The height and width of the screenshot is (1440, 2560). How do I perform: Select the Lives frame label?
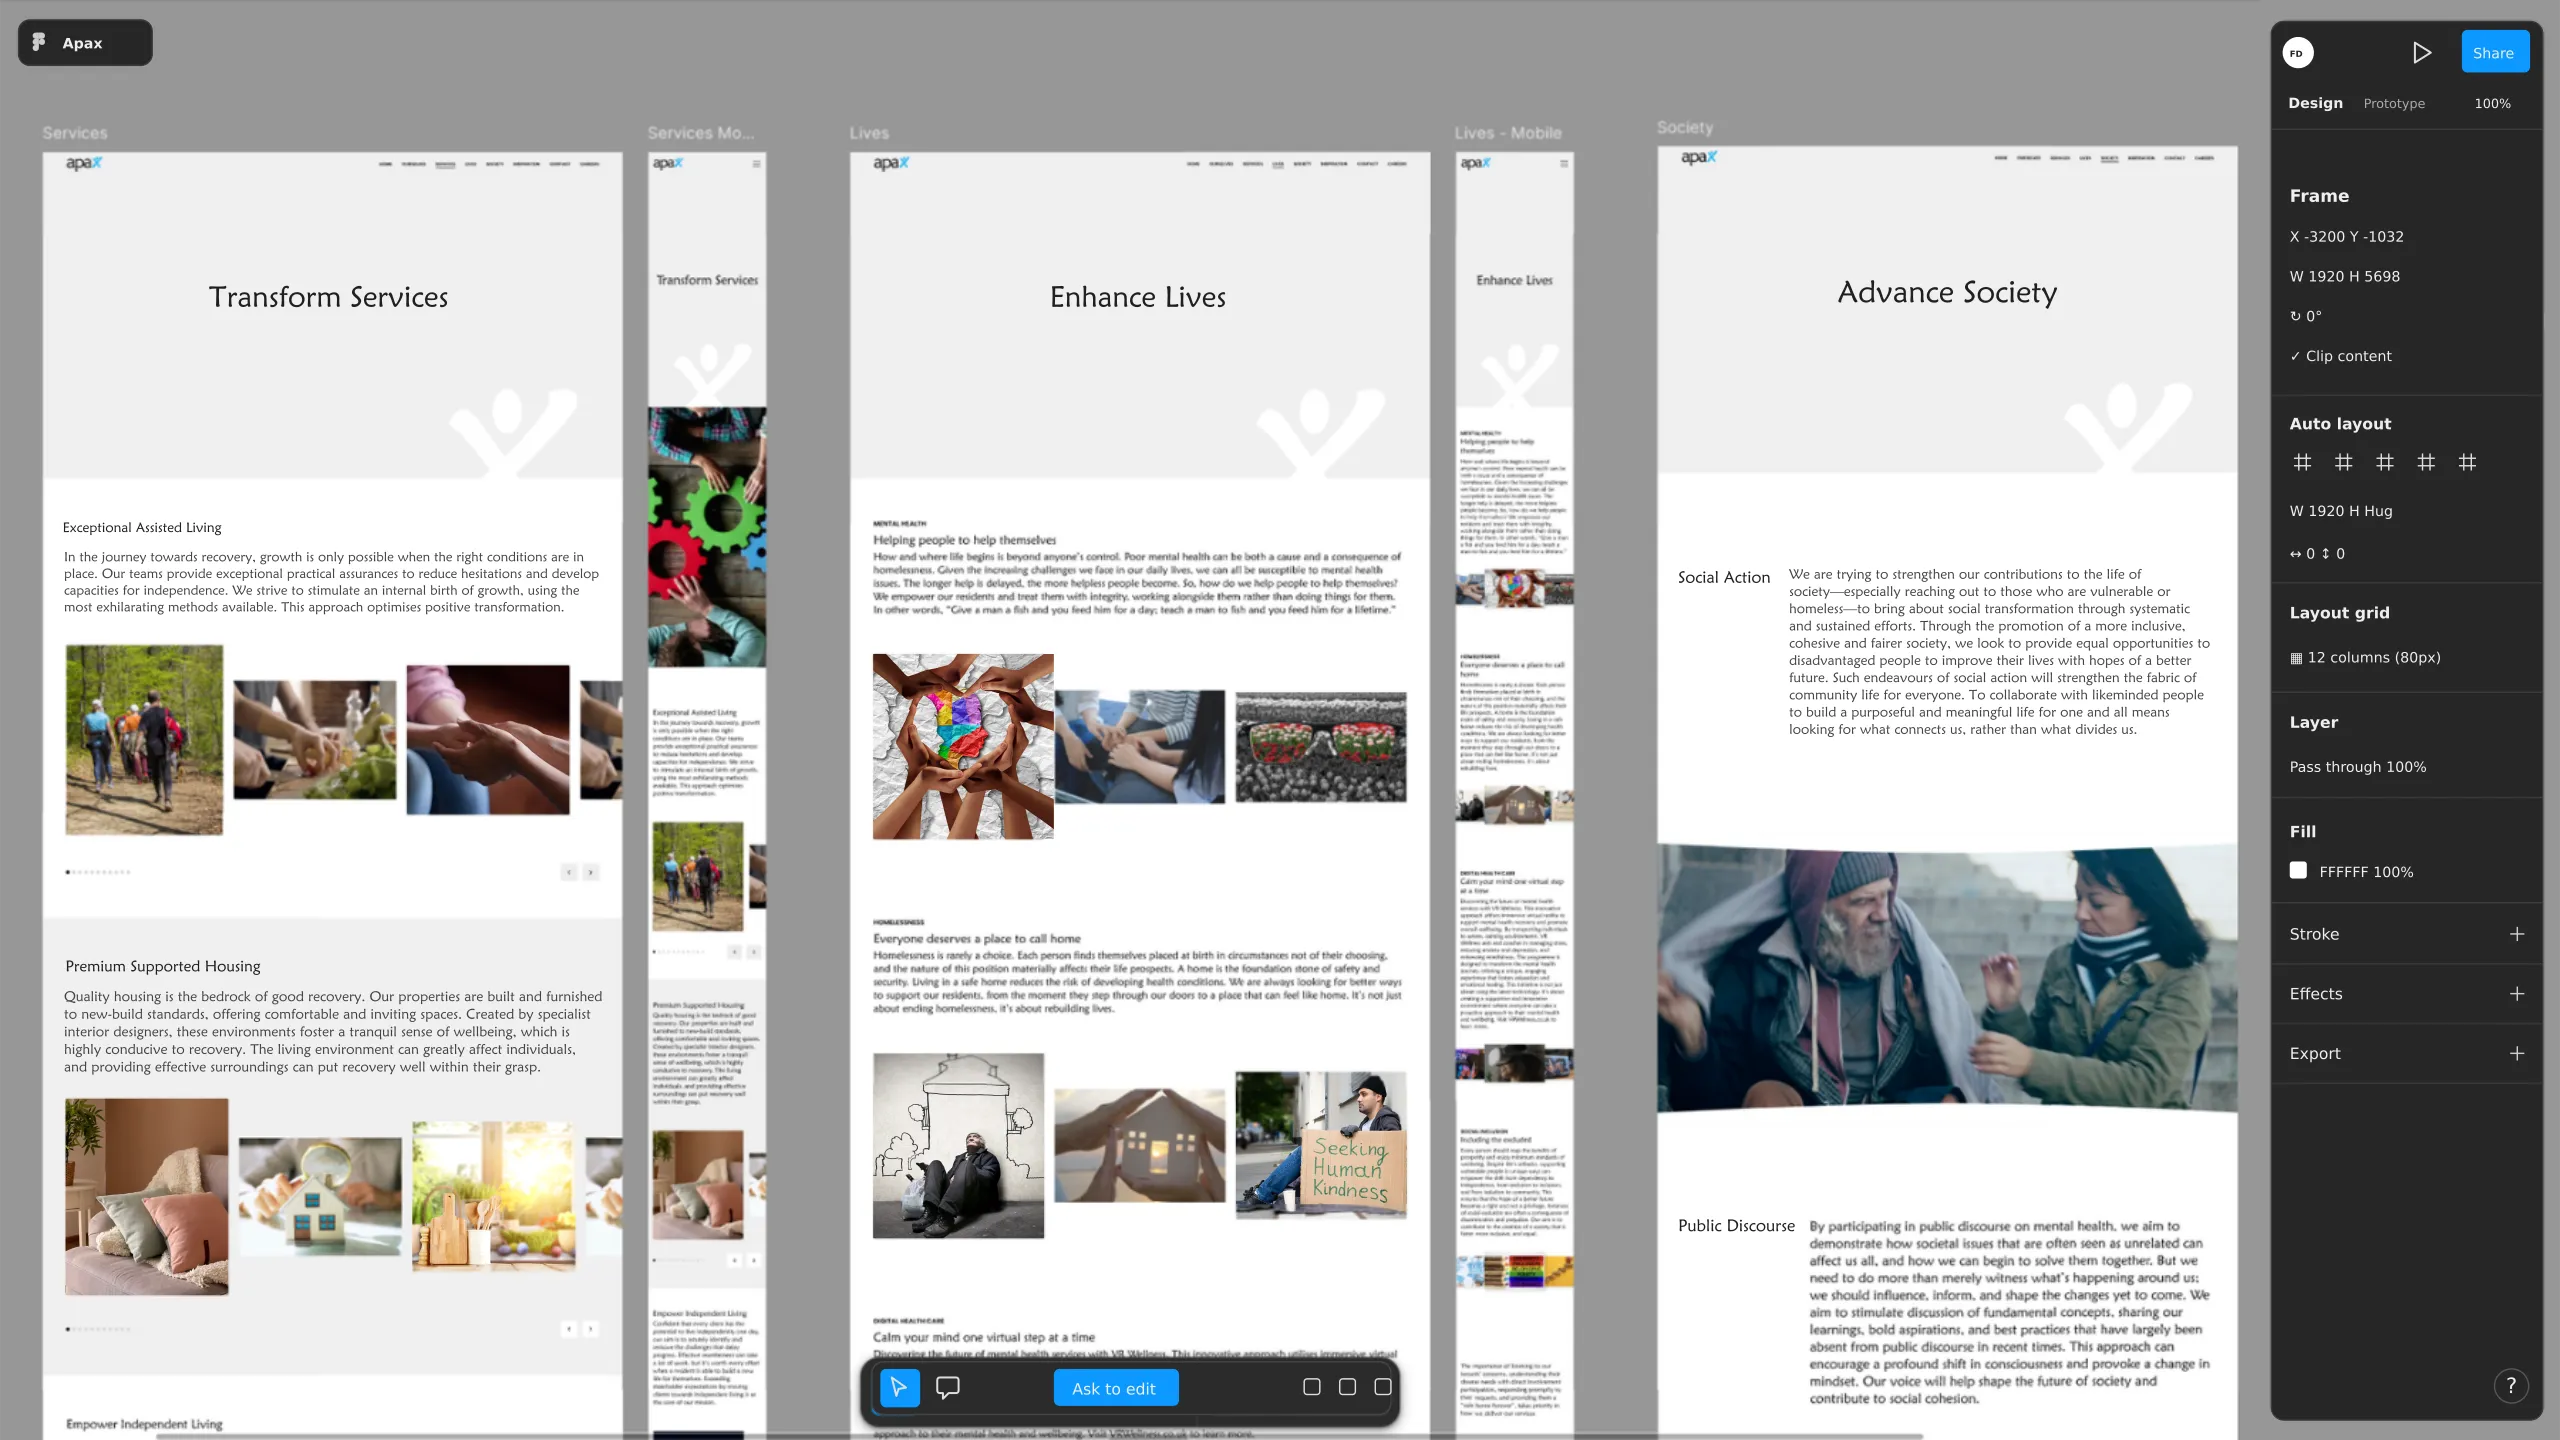point(869,133)
